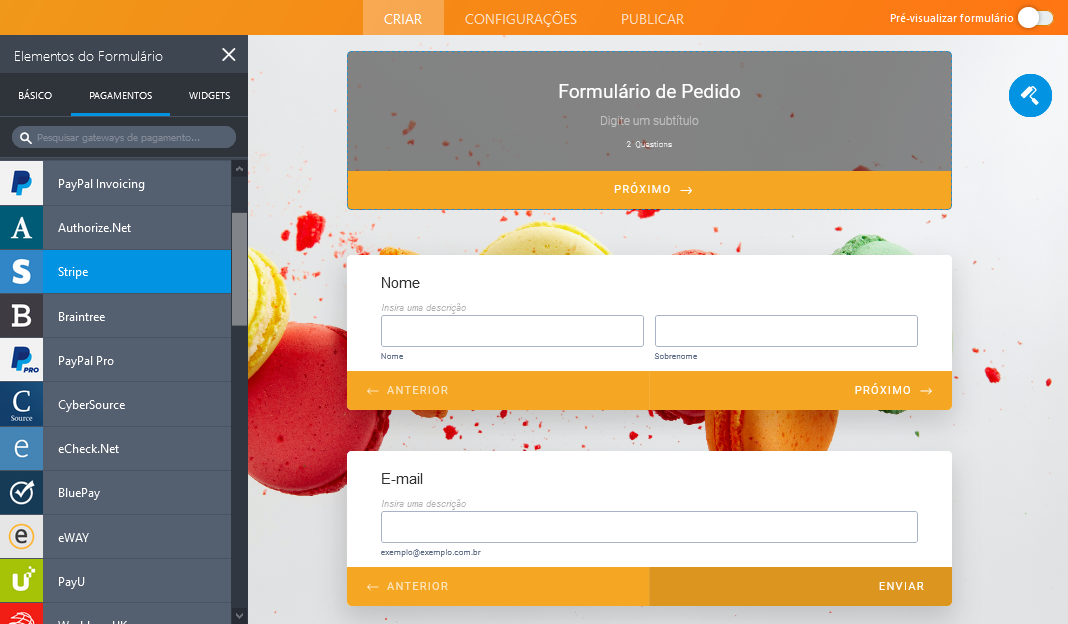Open the form designer paint roller
1068x624 pixels.
pyautogui.click(x=1030, y=95)
